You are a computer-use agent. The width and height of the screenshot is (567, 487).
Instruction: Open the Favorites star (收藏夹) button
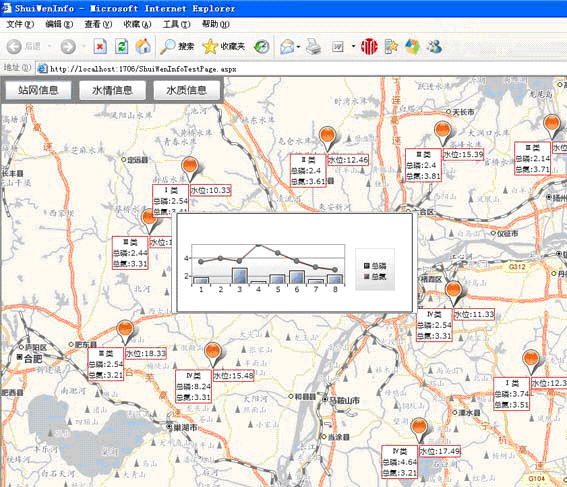224,46
